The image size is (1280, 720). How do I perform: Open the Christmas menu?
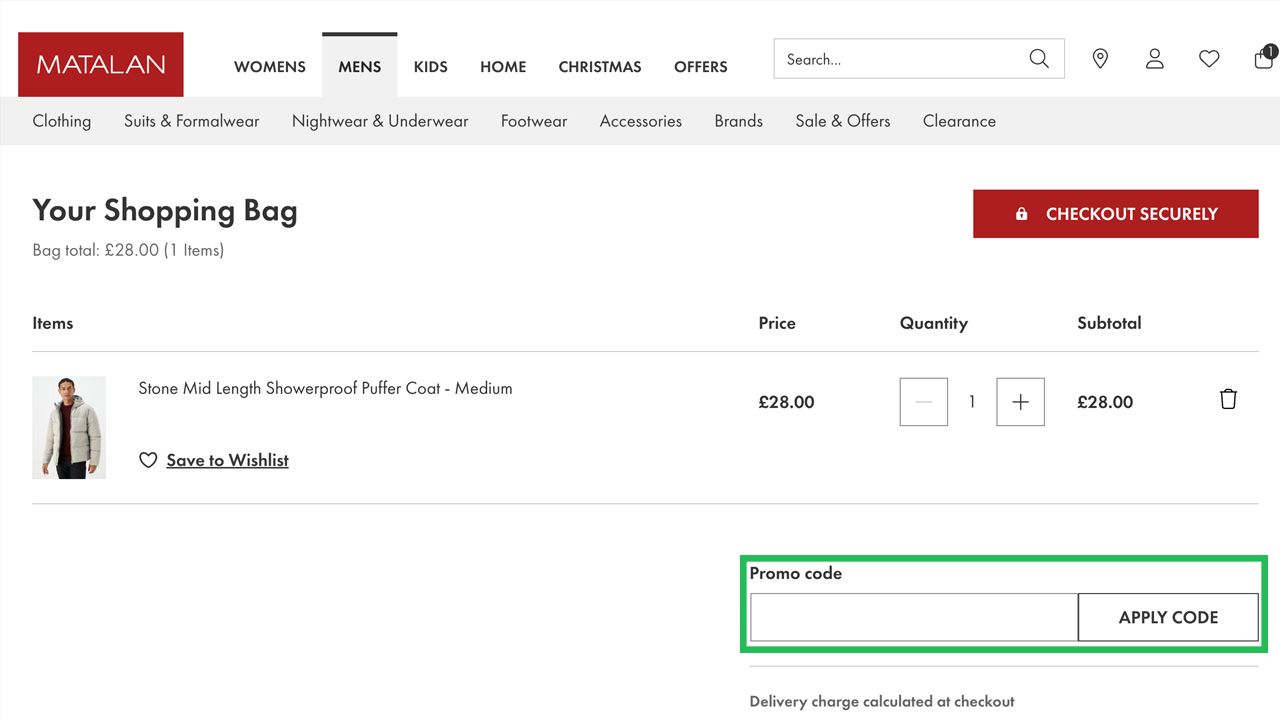point(600,67)
